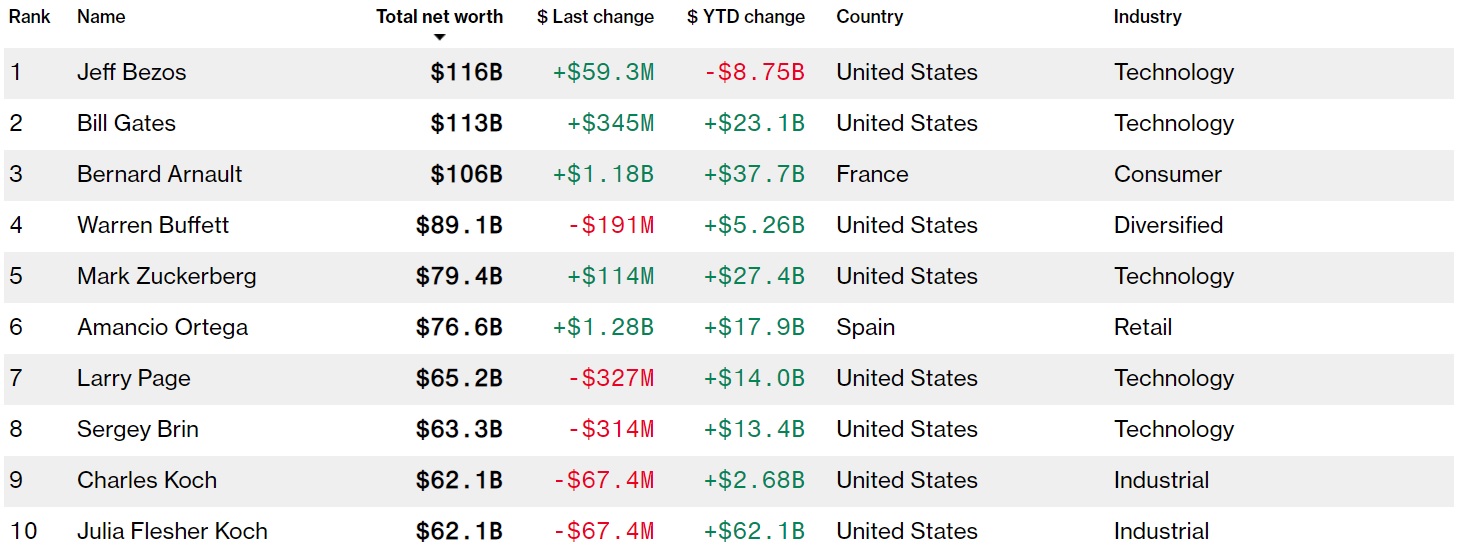1459x555 pixels.
Task: Click Sergey Brin's name
Action: pos(137,430)
